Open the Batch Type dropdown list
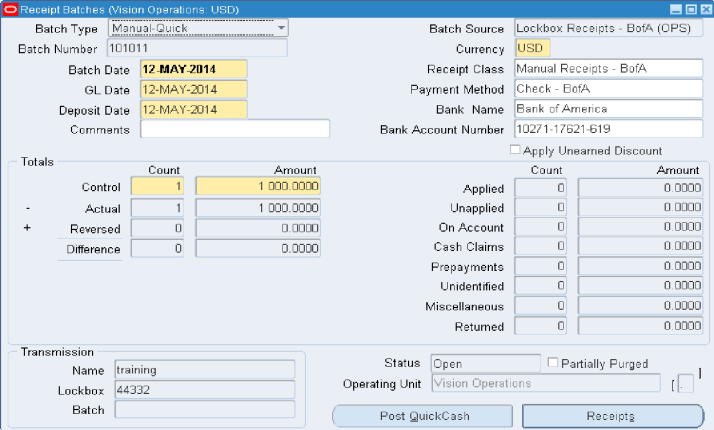 pyautogui.click(x=280, y=28)
